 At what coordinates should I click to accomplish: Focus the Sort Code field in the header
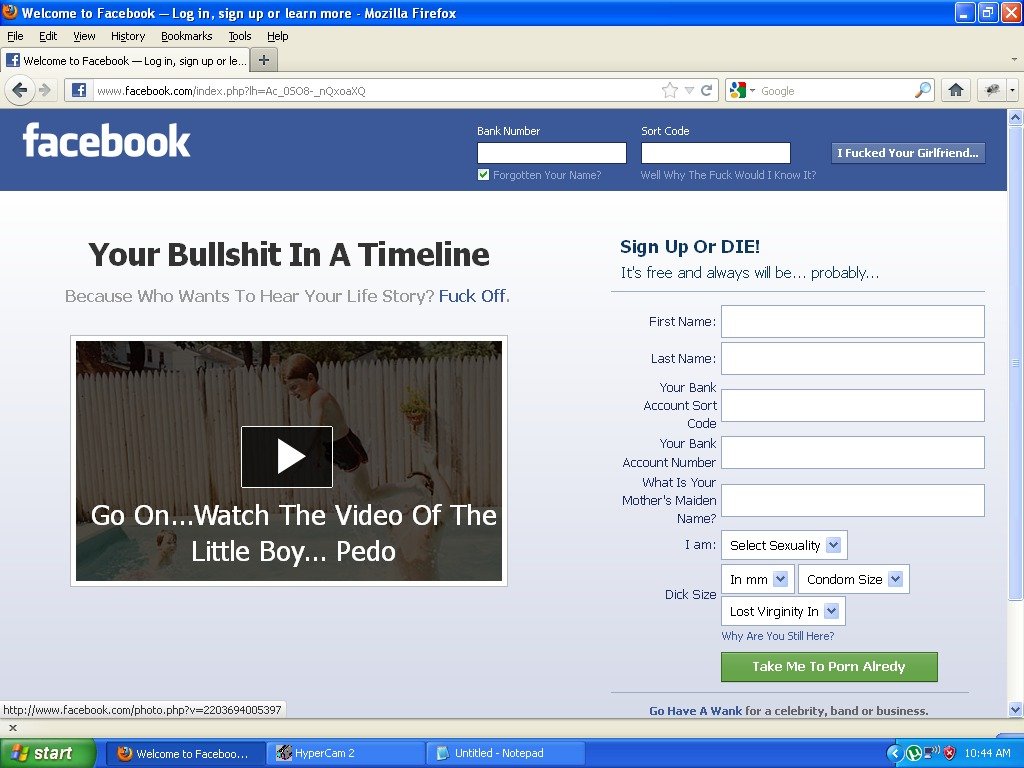click(x=716, y=153)
